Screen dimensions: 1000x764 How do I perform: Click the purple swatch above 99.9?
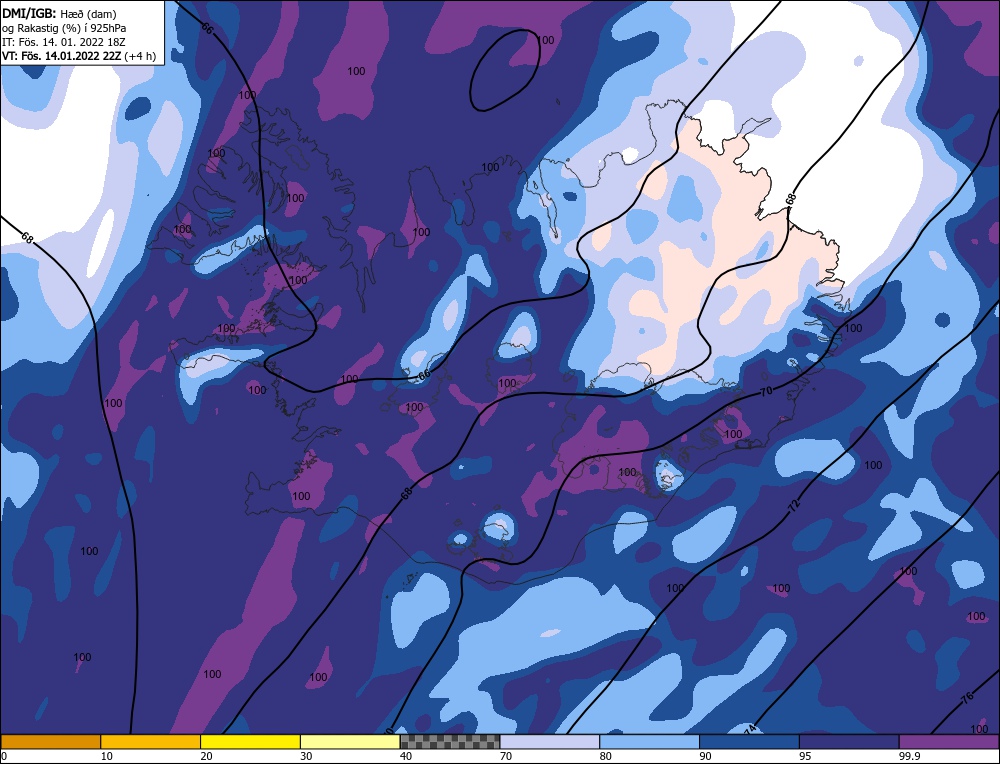[x=949, y=741]
